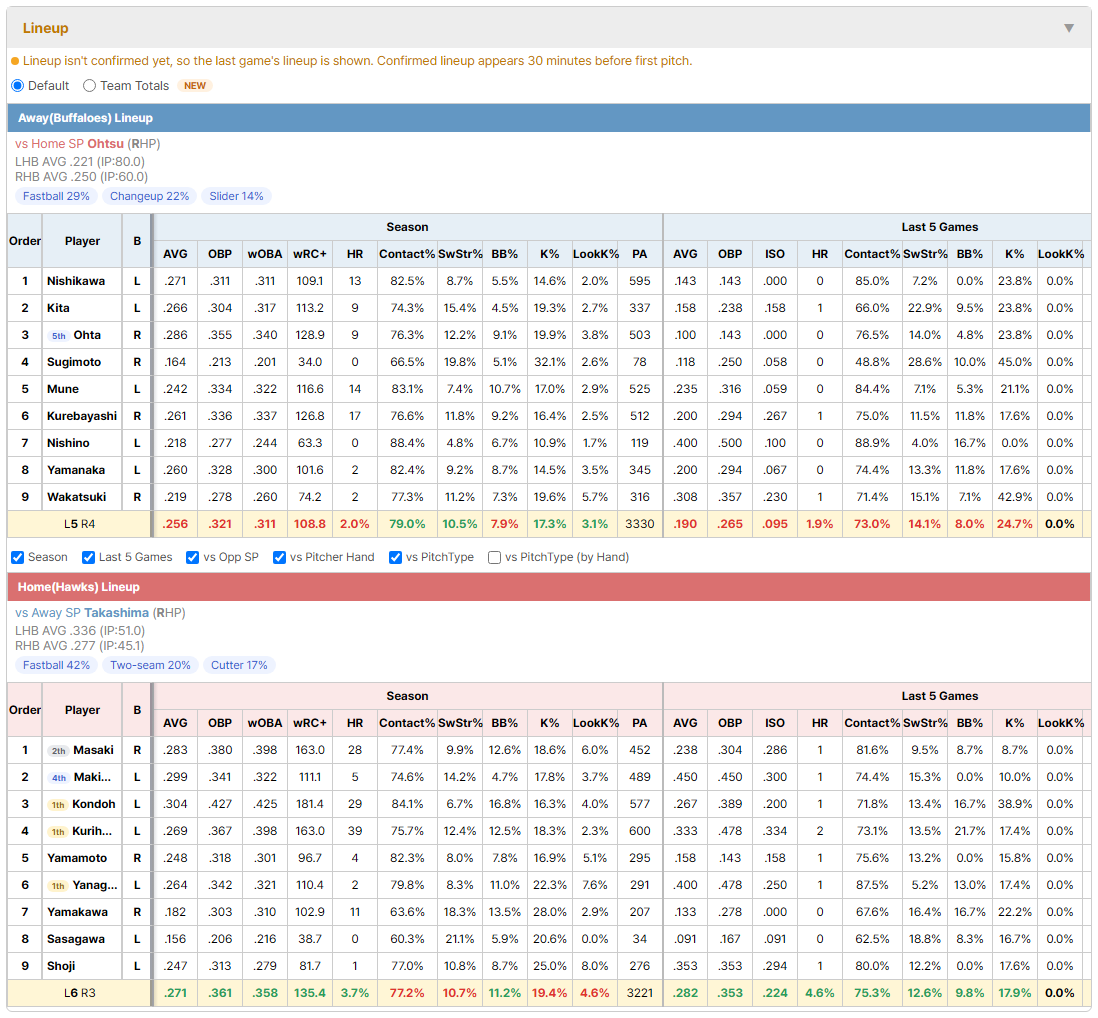Click player name Sasagawa
This screenshot has height=1018, width=1098.
76,940
